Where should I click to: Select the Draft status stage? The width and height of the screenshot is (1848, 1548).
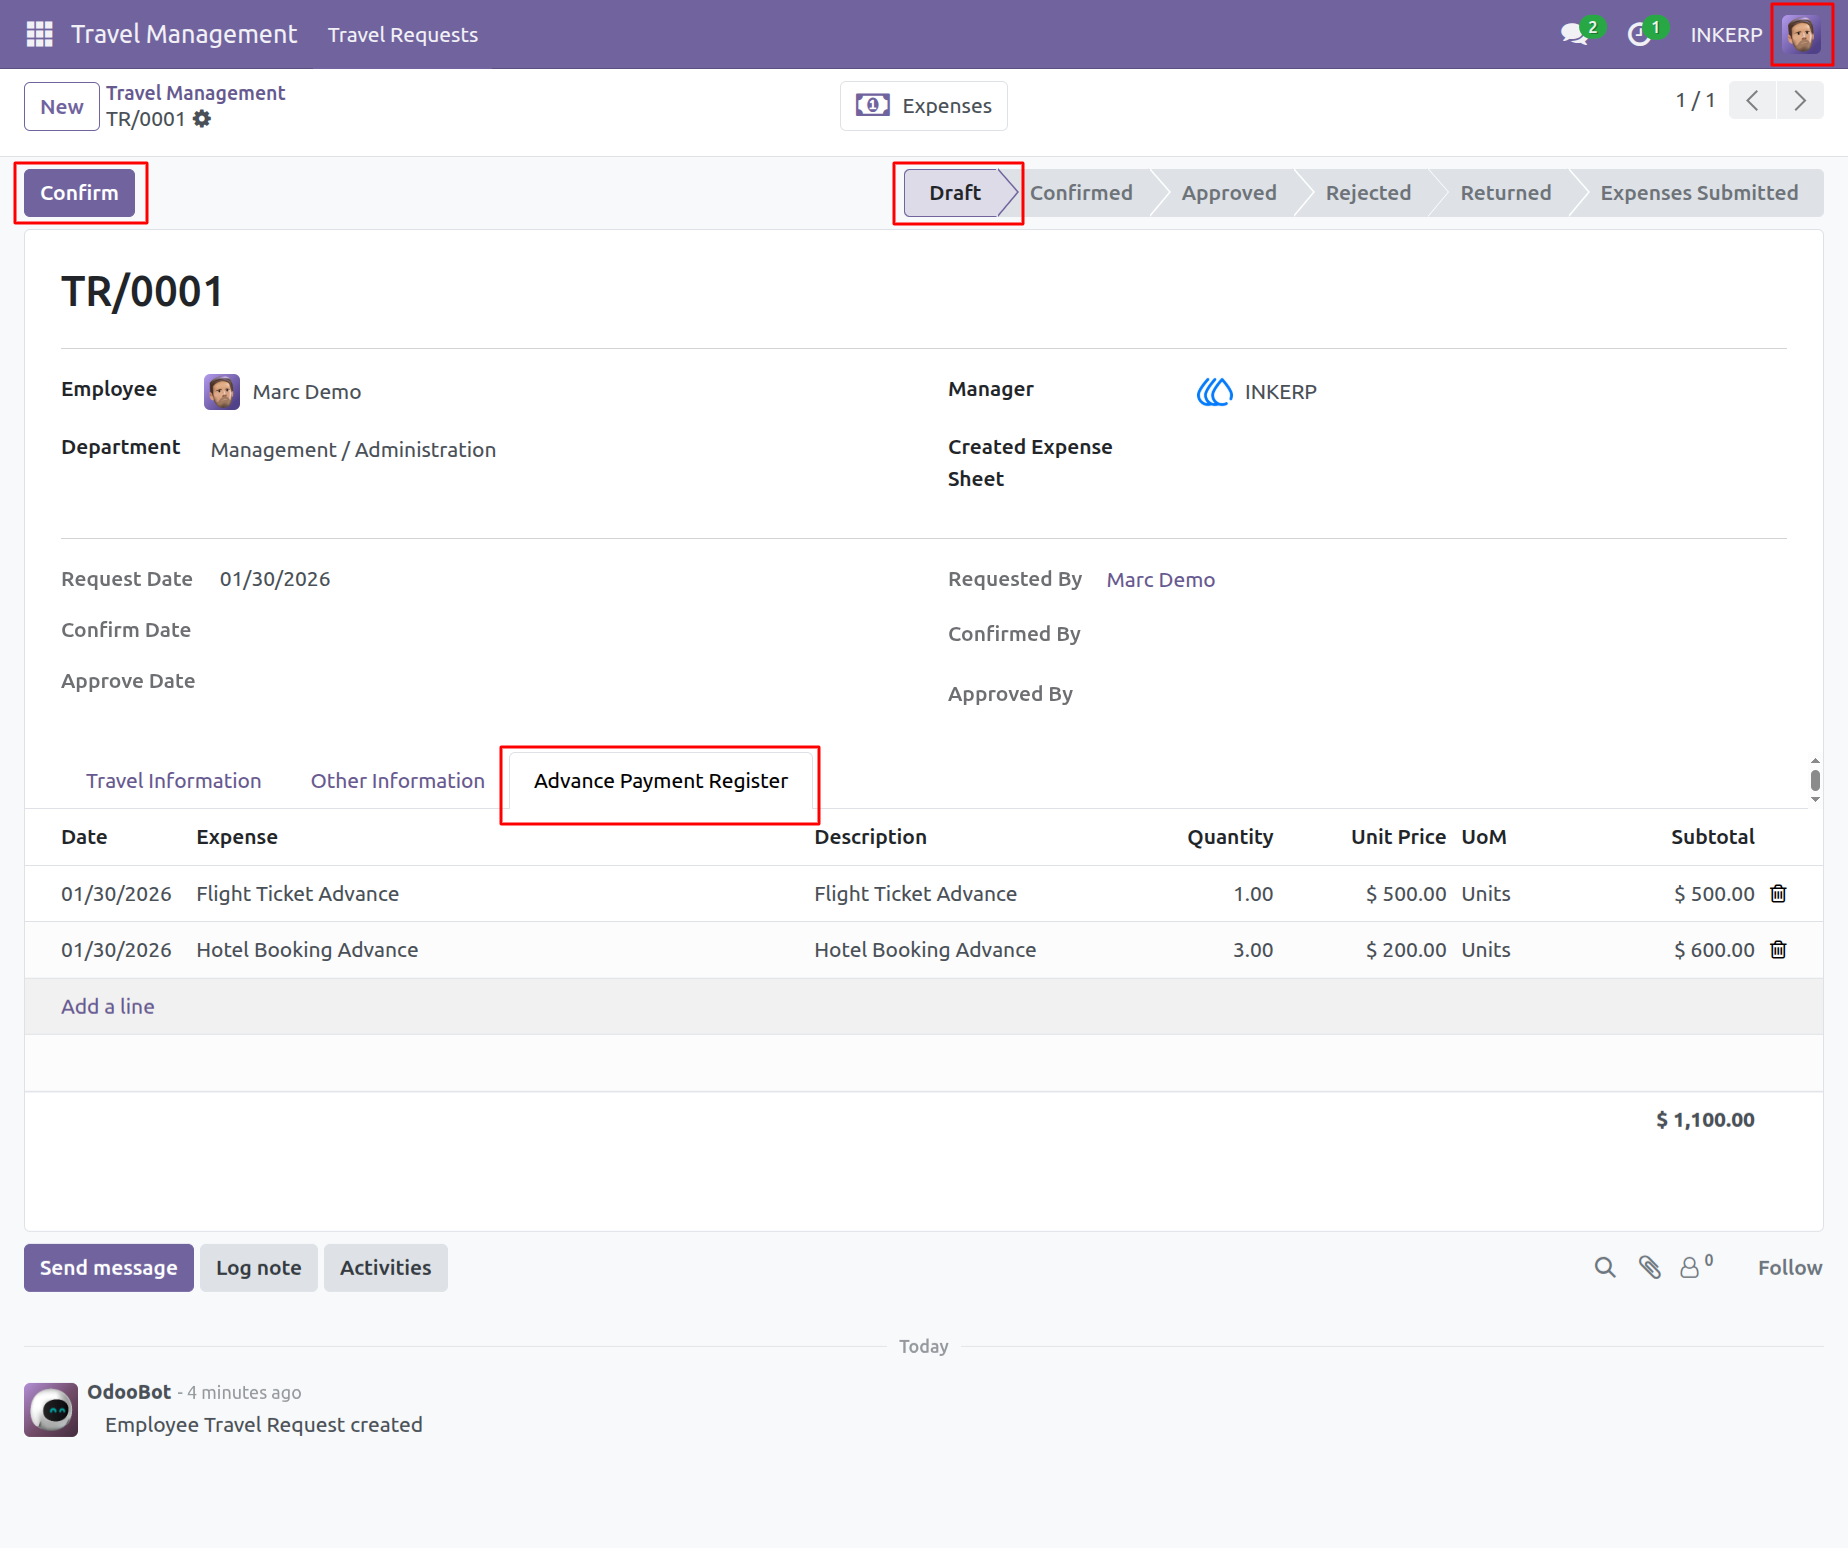[x=955, y=193]
